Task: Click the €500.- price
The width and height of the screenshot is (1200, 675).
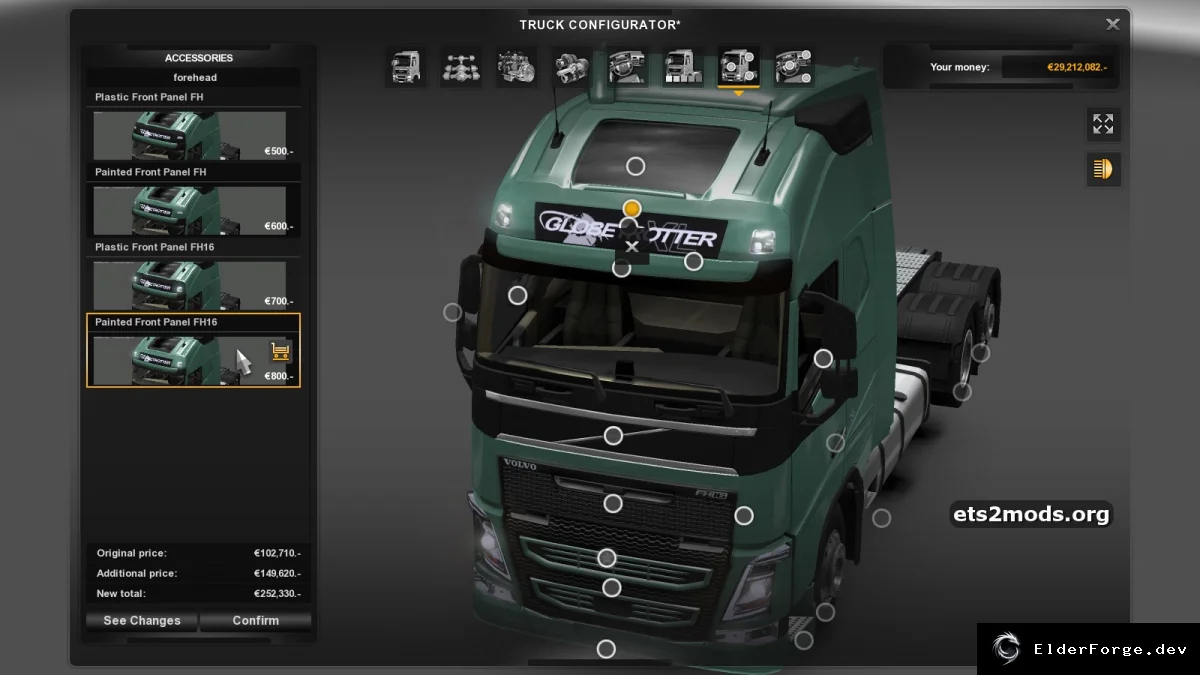Action: click(279, 152)
